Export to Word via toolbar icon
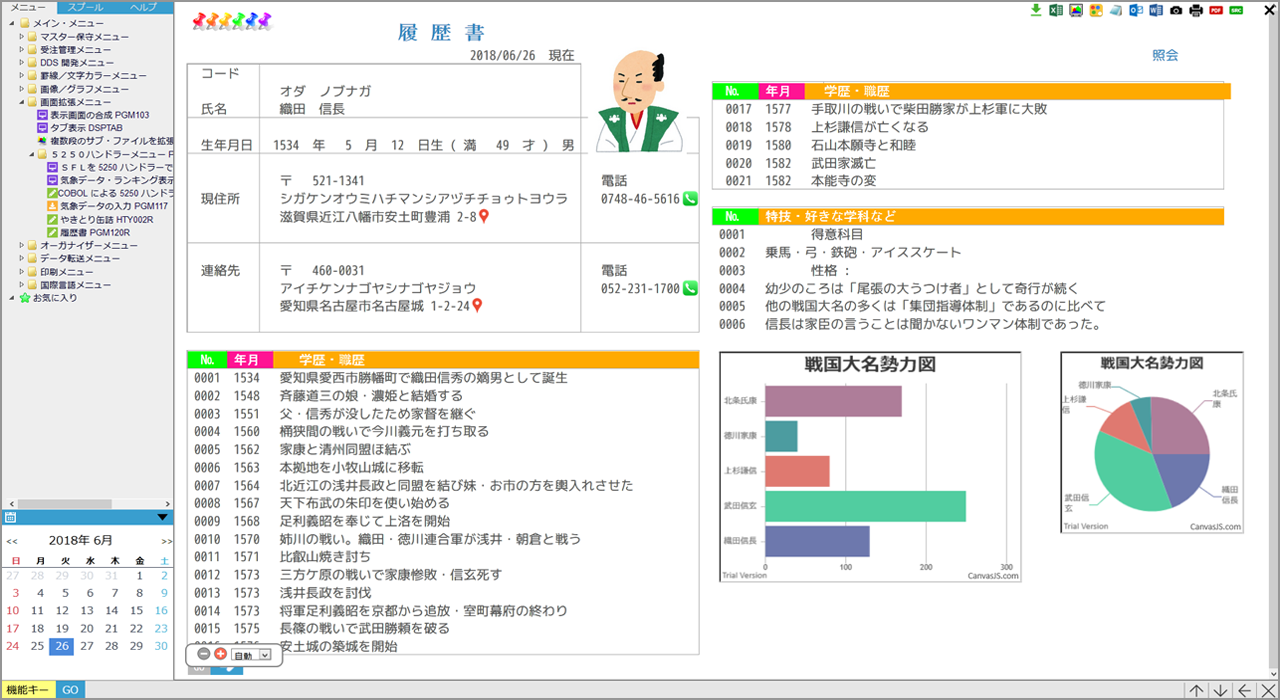Screen dimensions: 1280x700 click(1155, 10)
